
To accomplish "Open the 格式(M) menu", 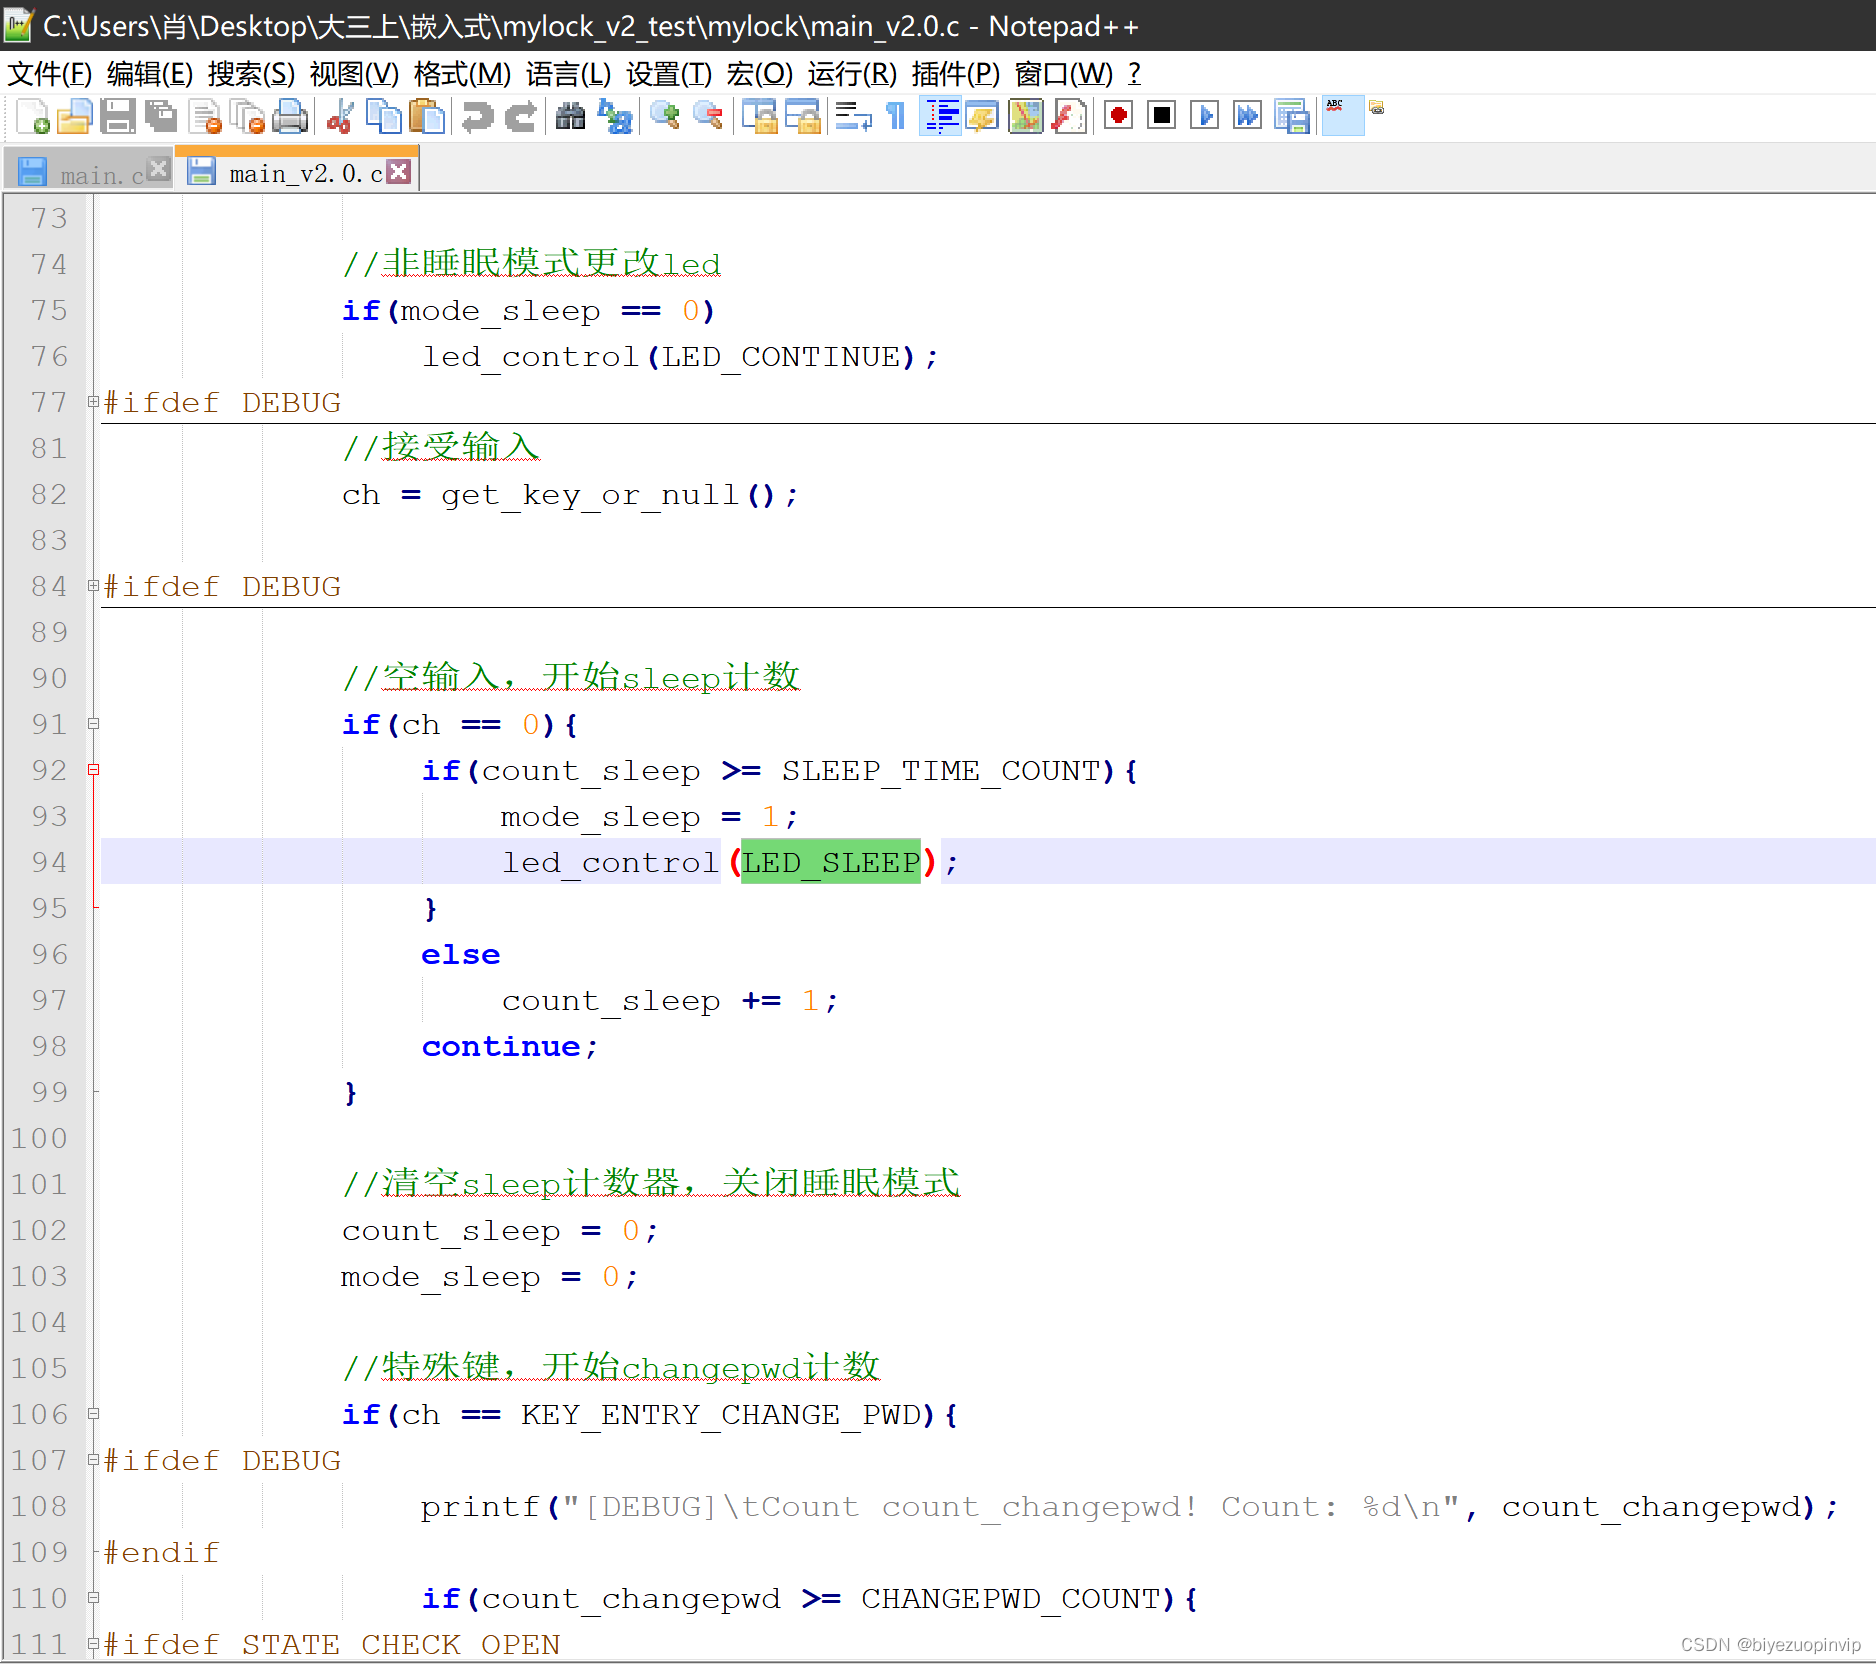I will [x=462, y=74].
